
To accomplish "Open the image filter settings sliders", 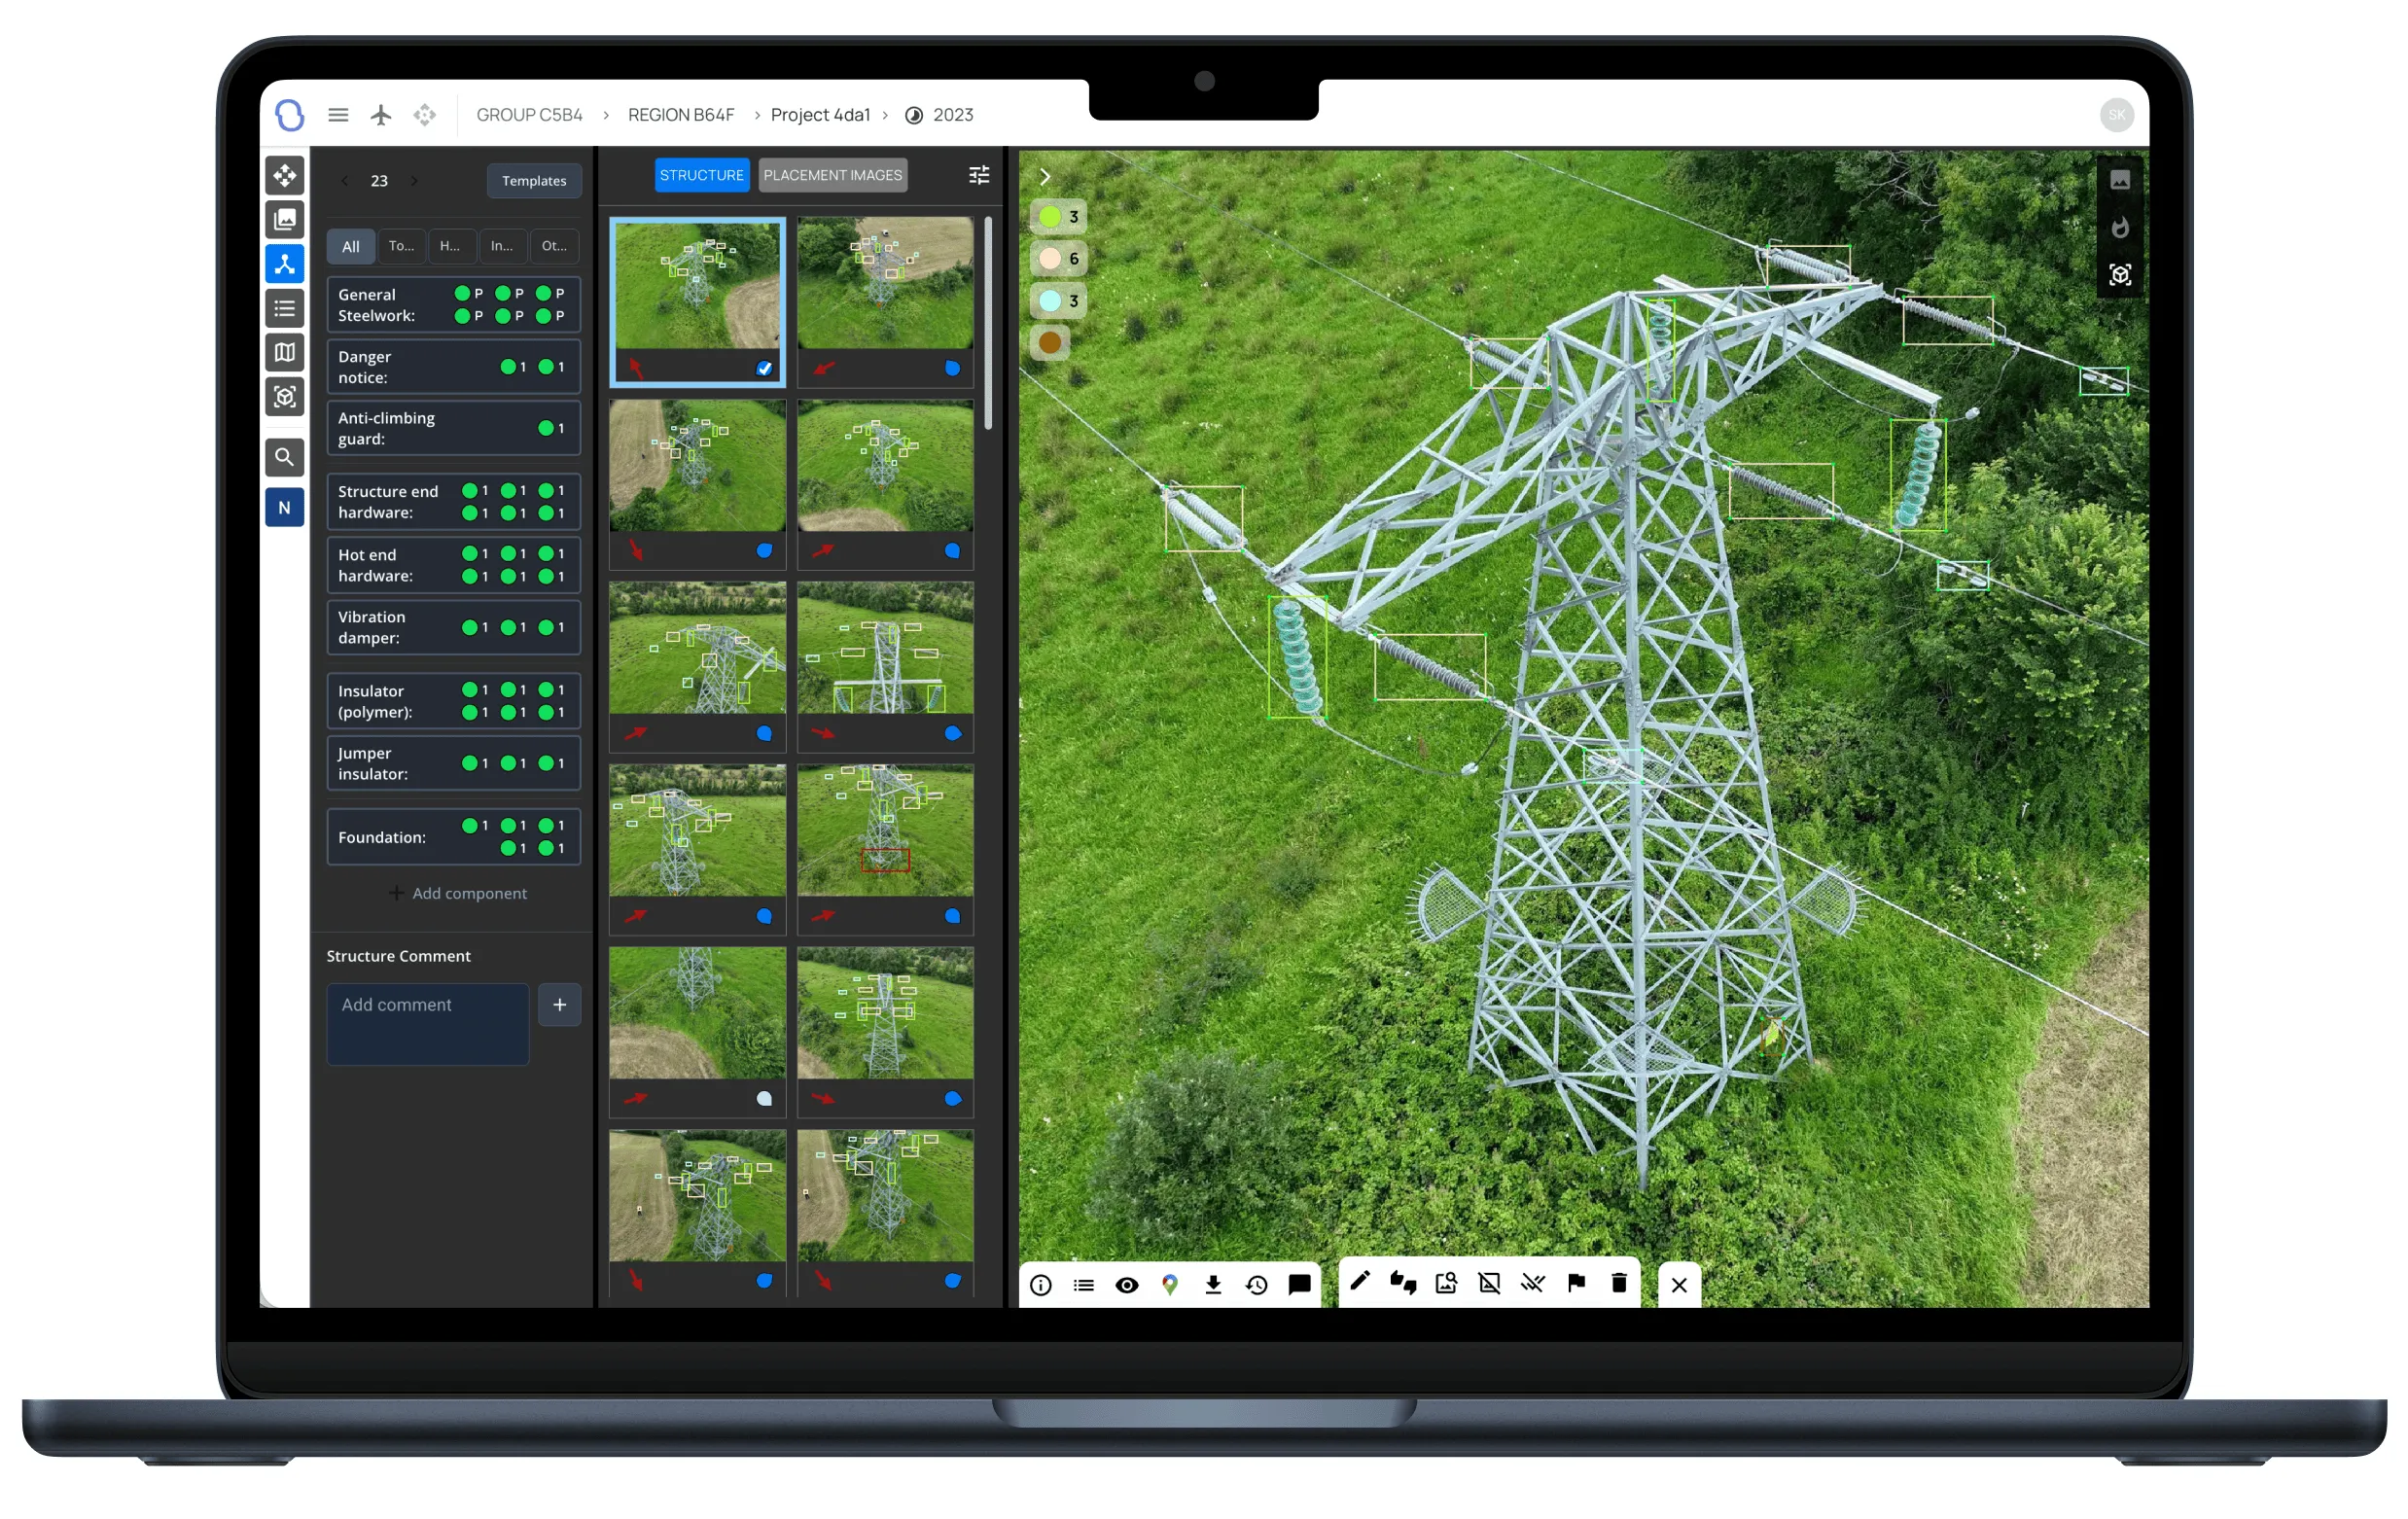I will [x=979, y=175].
